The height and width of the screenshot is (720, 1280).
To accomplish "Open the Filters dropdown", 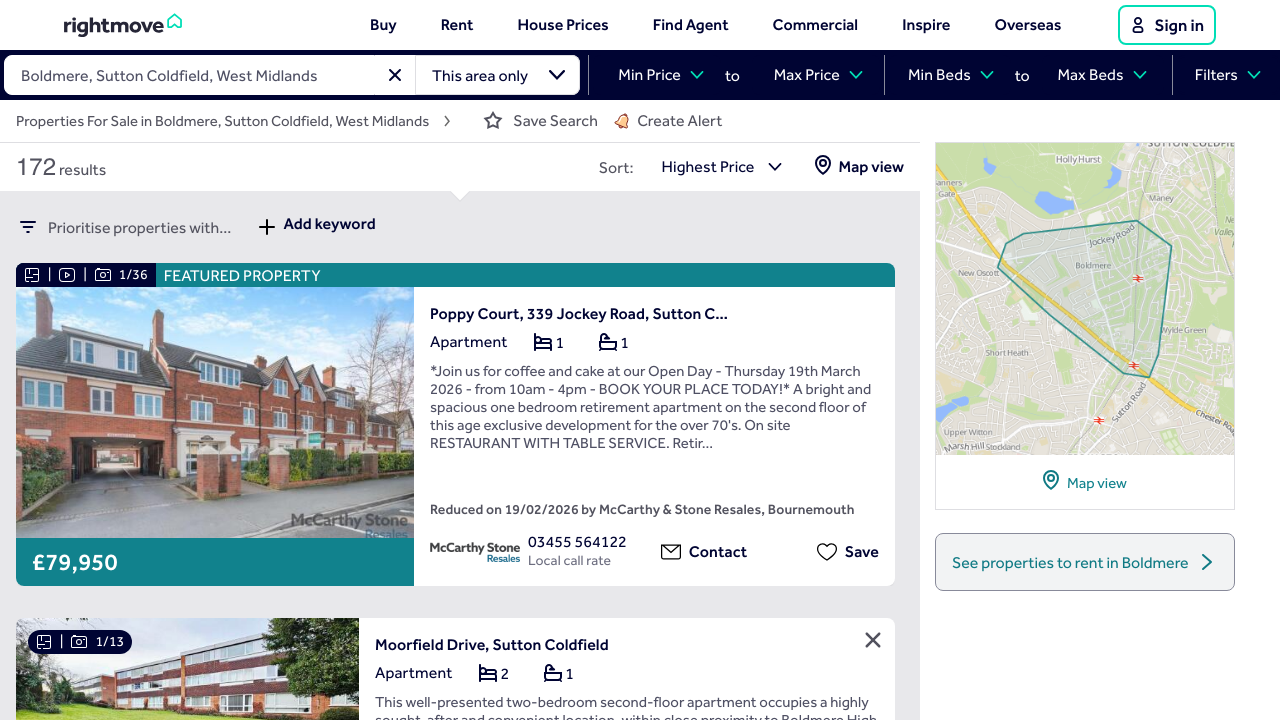I will pyautogui.click(x=1227, y=74).
